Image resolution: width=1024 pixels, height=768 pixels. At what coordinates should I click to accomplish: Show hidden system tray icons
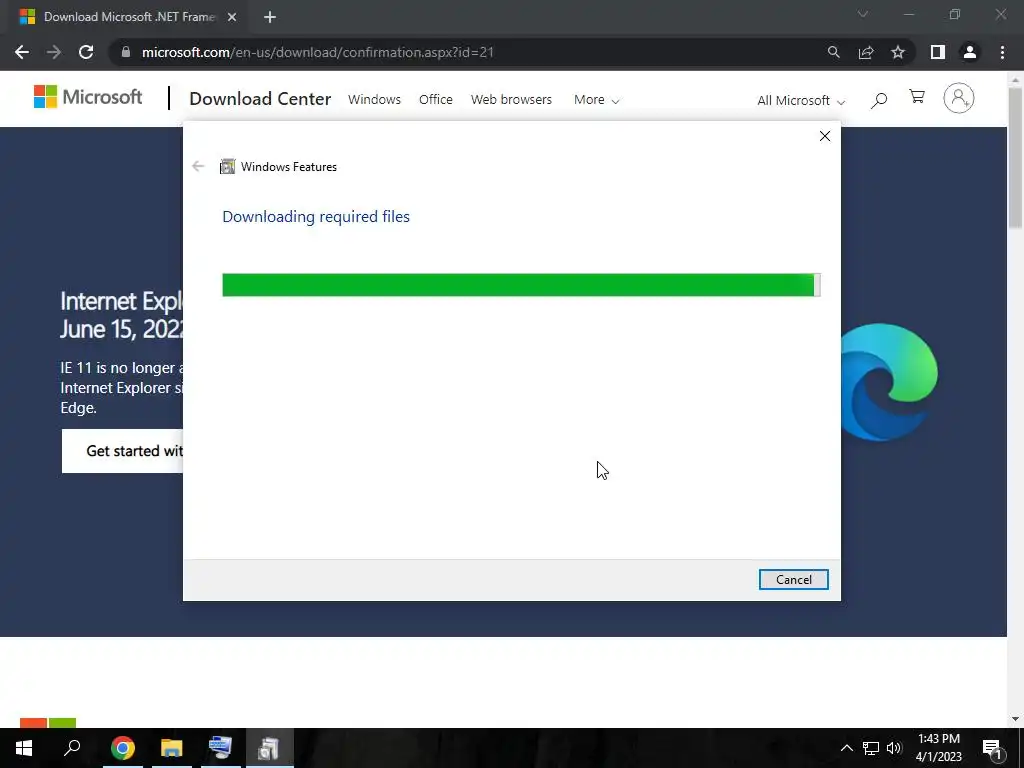[x=846, y=748]
